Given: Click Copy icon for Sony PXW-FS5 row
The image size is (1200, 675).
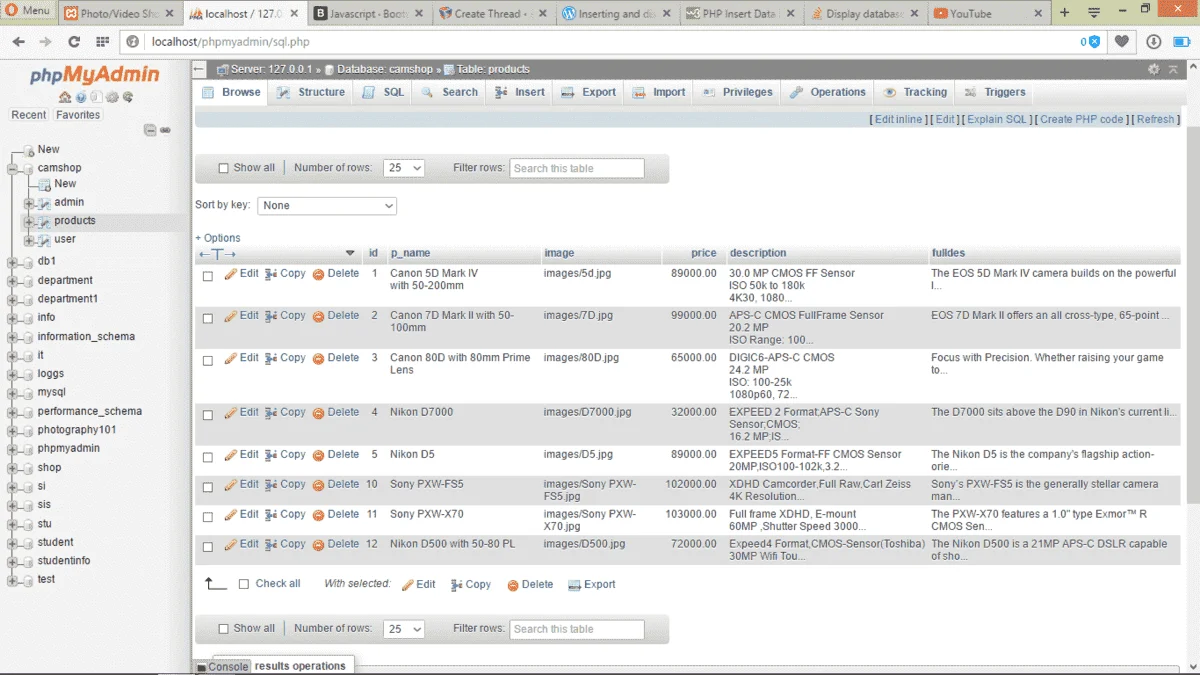Looking at the screenshot, I should coord(271,484).
